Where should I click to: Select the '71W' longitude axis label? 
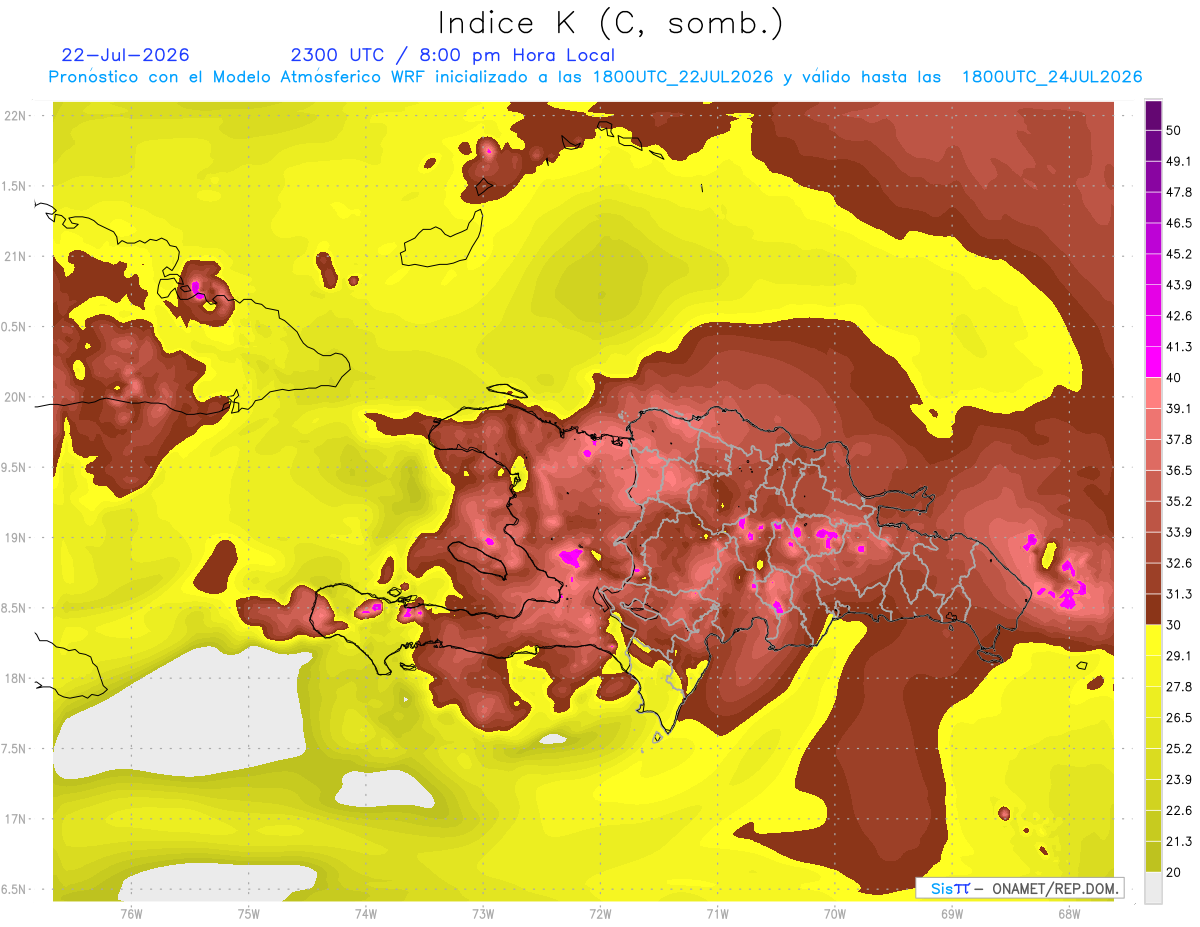pyautogui.click(x=717, y=913)
